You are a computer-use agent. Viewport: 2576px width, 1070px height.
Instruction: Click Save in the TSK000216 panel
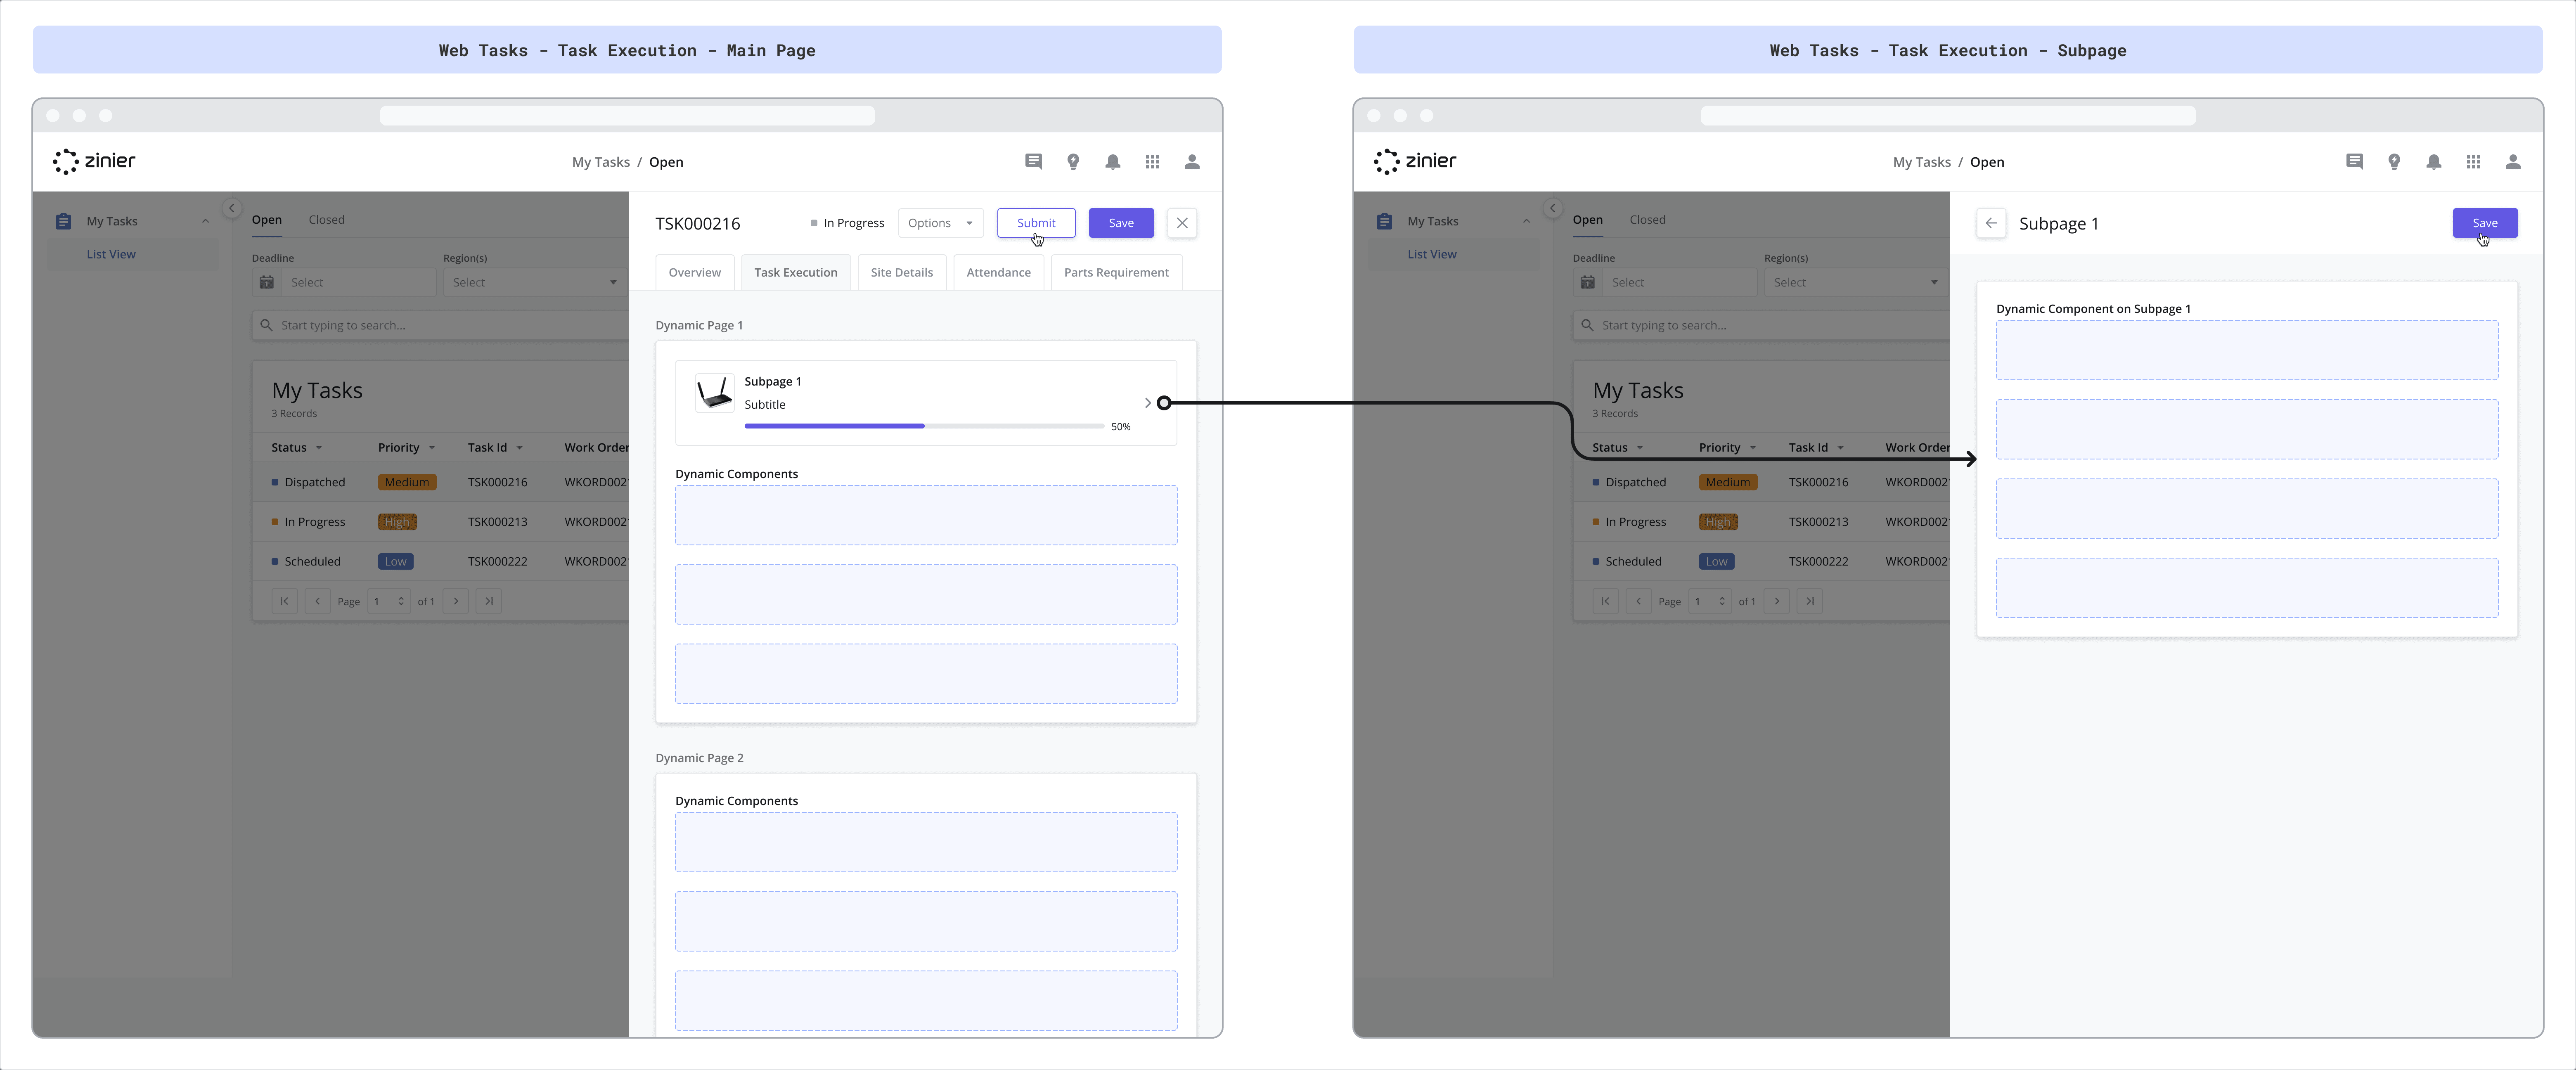click(x=1121, y=223)
